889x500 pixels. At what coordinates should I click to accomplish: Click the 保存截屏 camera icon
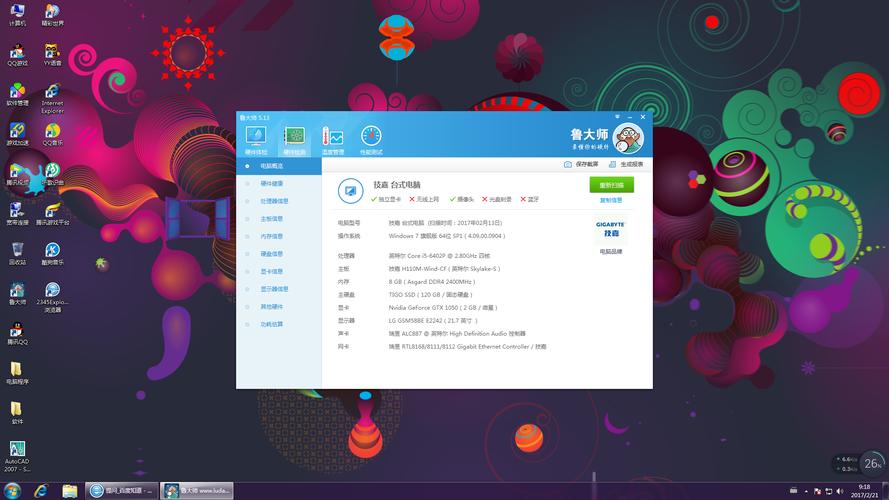coord(568,164)
